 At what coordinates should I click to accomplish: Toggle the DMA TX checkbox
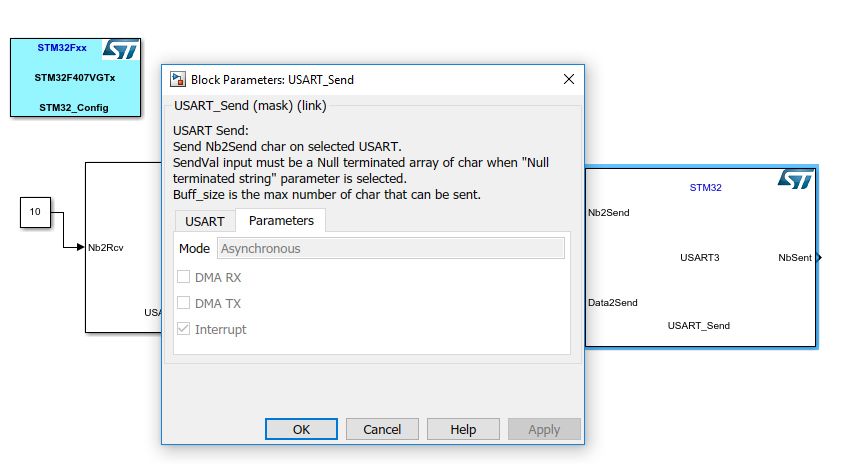click(183, 303)
